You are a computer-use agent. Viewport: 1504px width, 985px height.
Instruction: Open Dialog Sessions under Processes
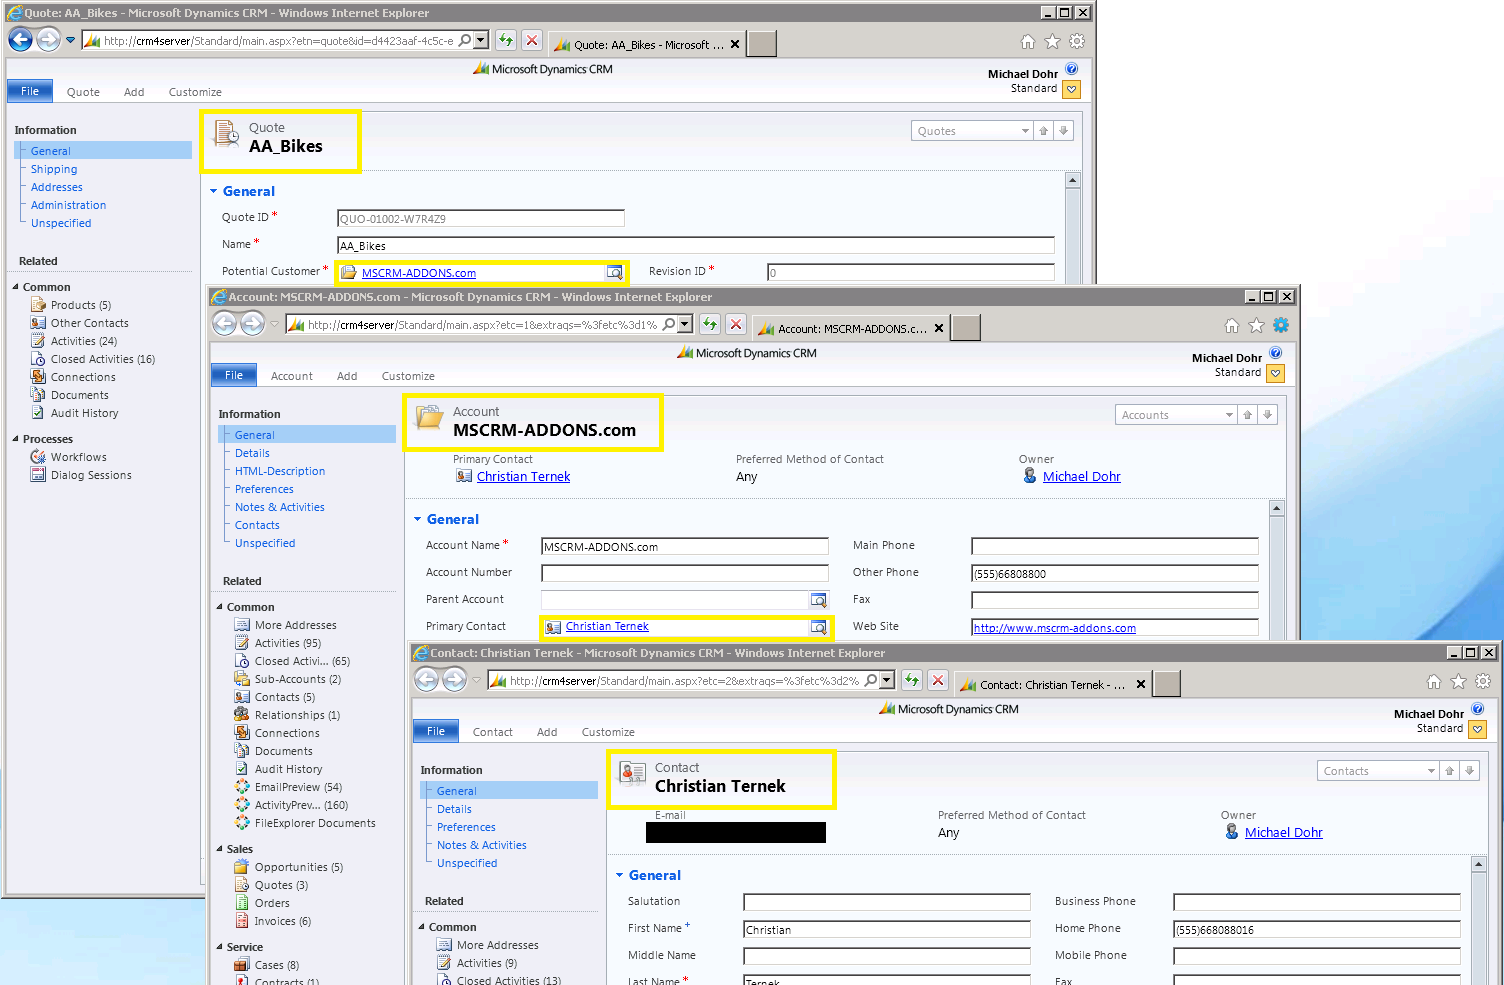(90, 475)
